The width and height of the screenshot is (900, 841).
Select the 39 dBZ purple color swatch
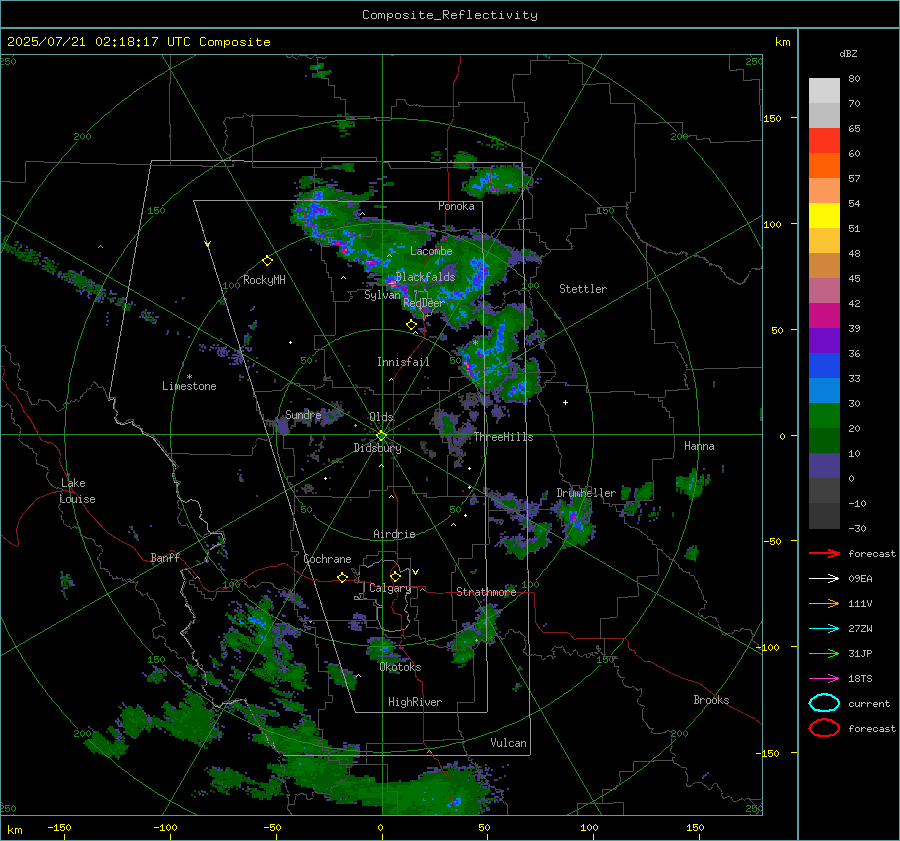click(824, 340)
